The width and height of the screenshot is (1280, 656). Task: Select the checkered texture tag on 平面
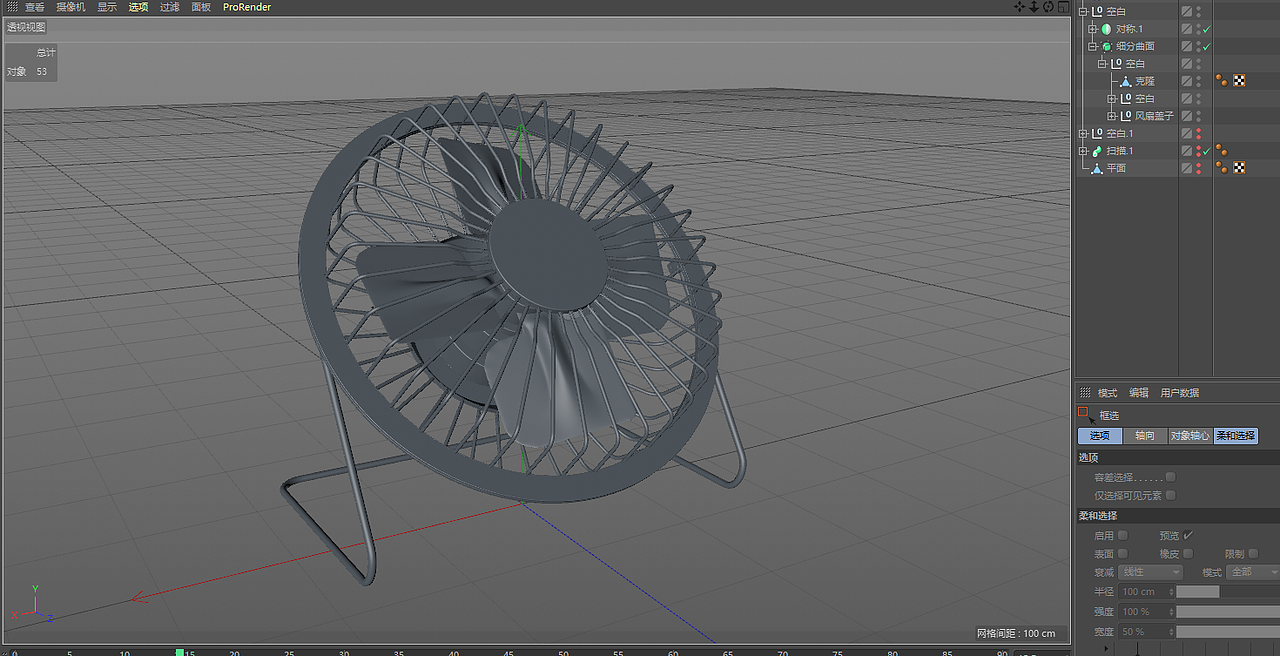point(1239,168)
